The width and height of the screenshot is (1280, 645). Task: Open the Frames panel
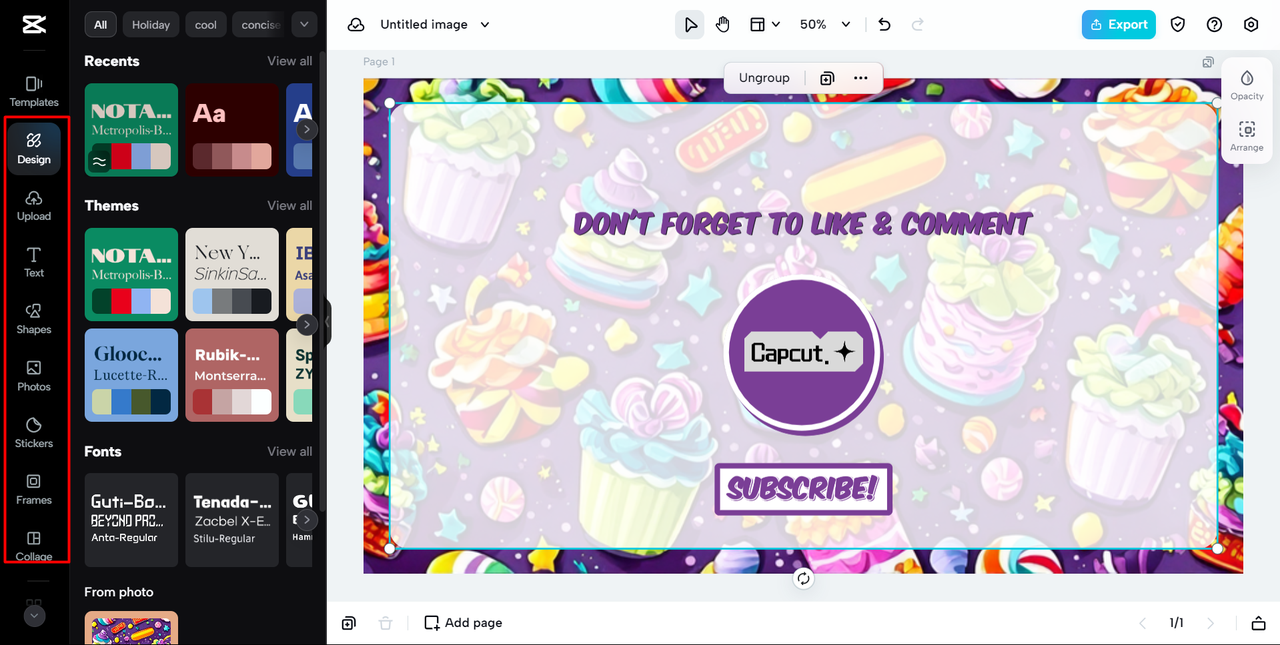(x=34, y=490)
